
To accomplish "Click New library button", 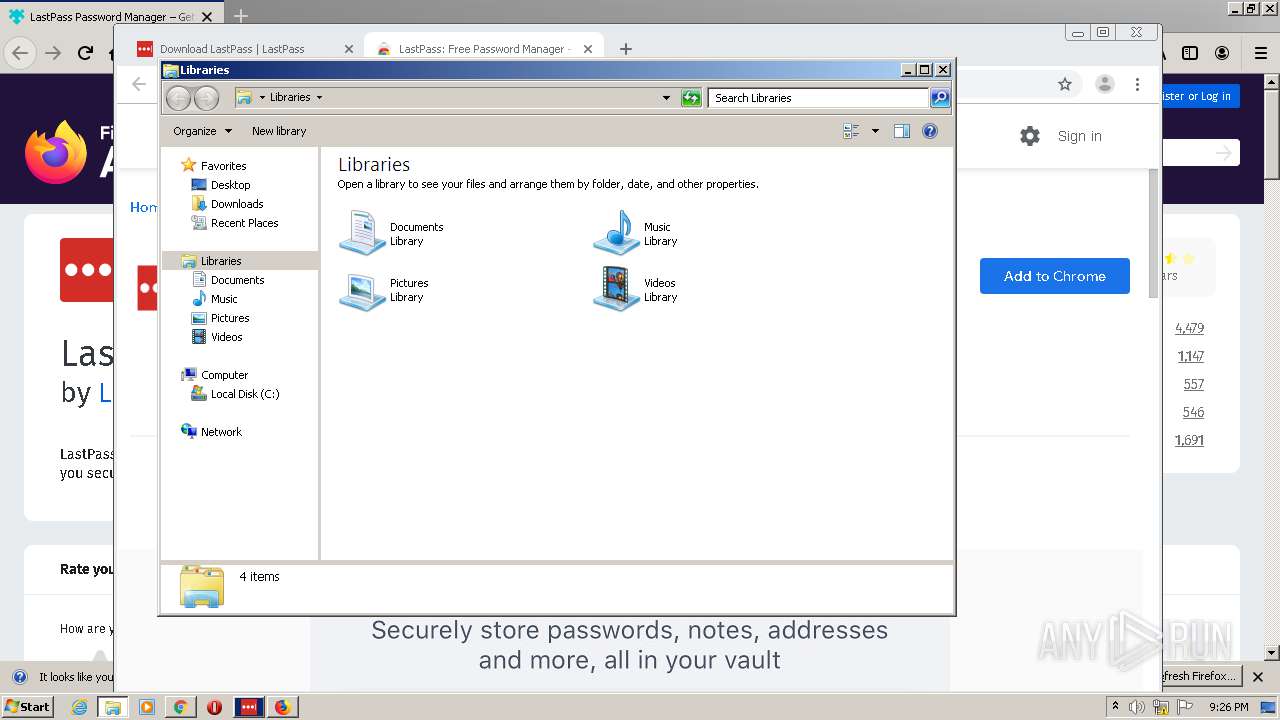I will click(279, 131).
